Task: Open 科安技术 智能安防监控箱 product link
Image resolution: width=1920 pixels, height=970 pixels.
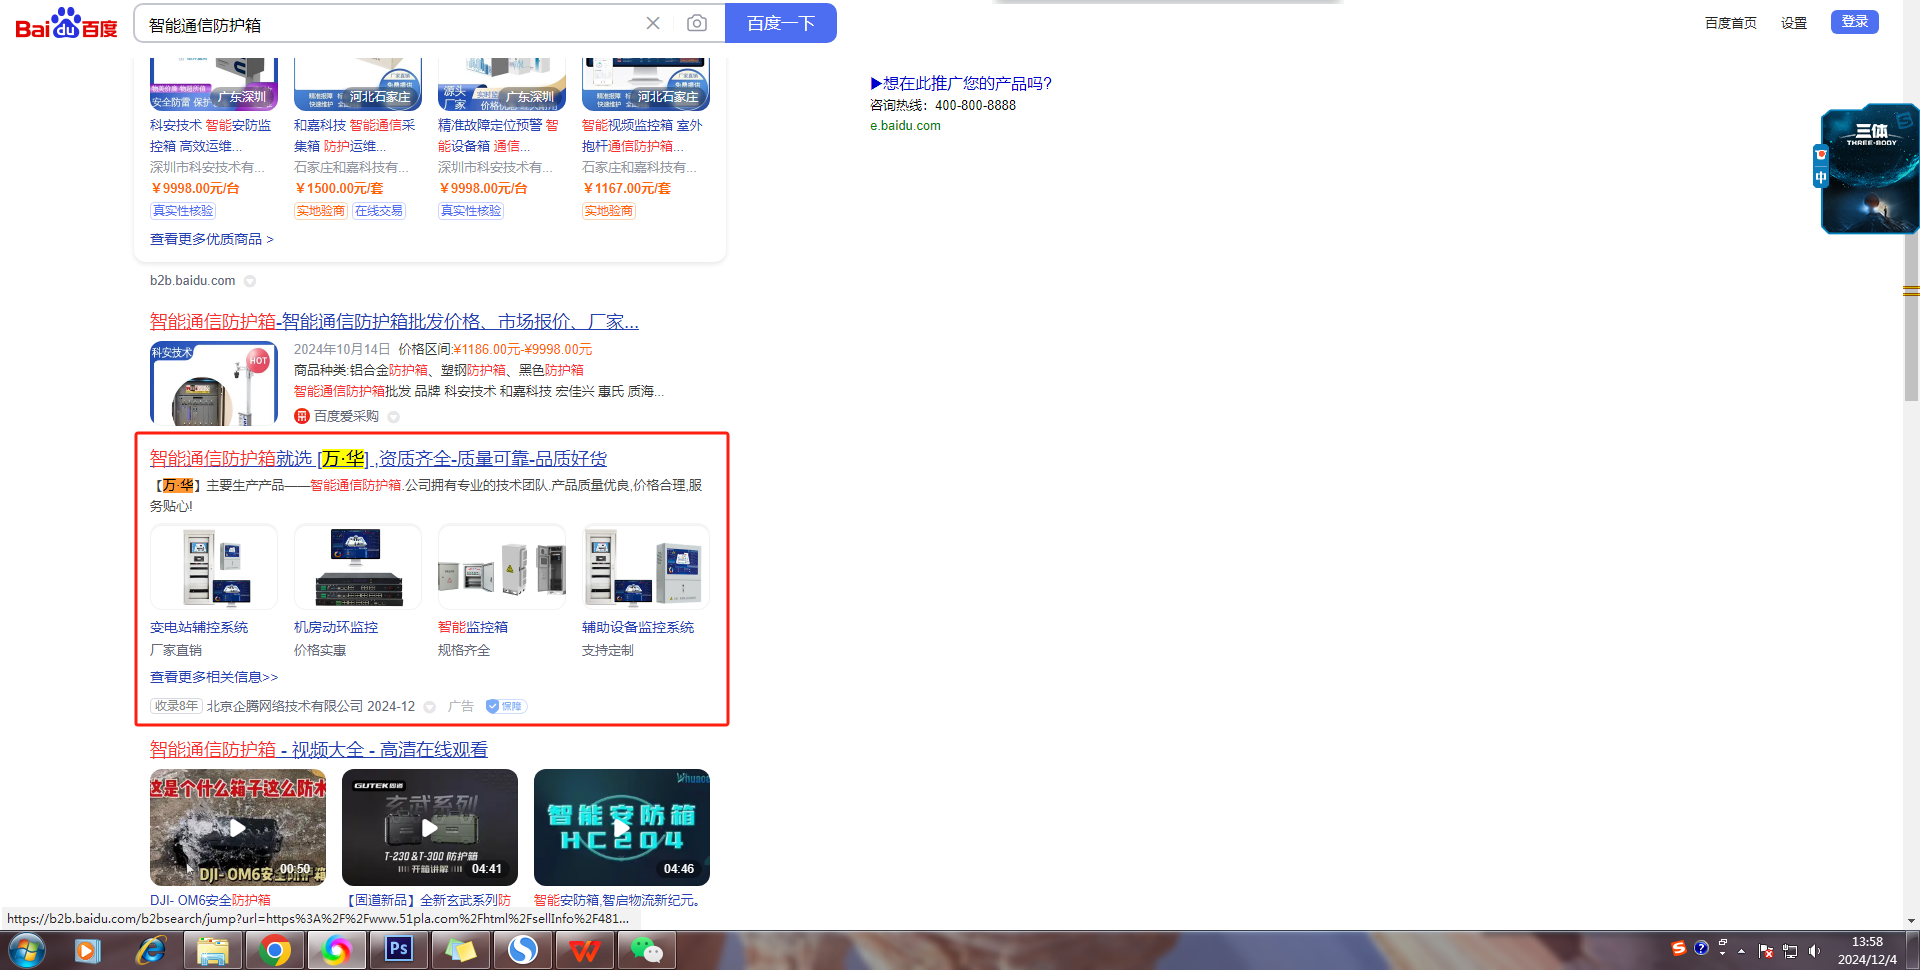Action: click(210, 135)
